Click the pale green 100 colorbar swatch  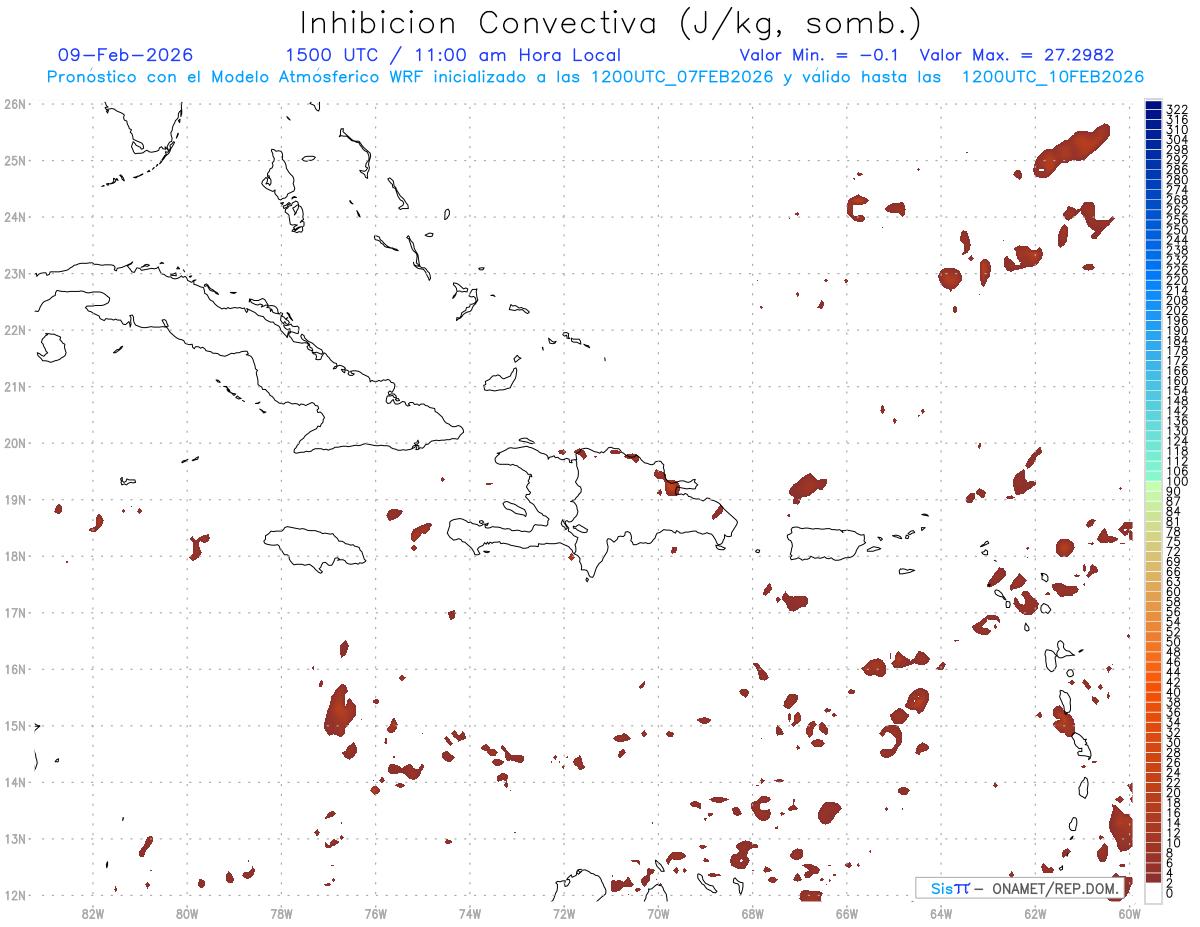1153,484
